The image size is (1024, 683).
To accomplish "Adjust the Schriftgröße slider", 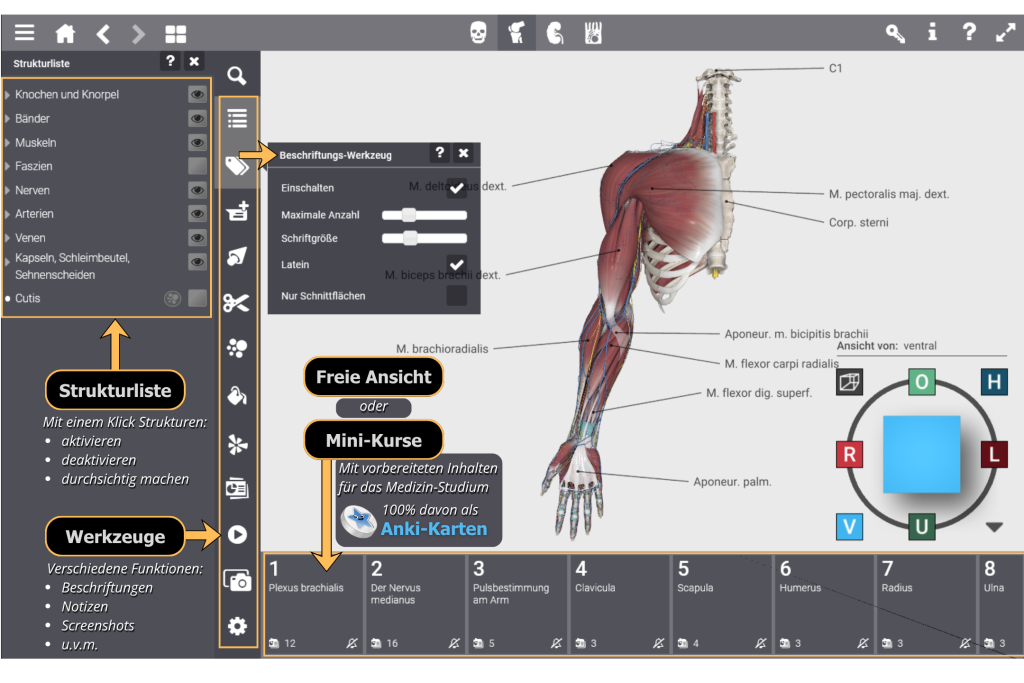I will tap(424, 238).
